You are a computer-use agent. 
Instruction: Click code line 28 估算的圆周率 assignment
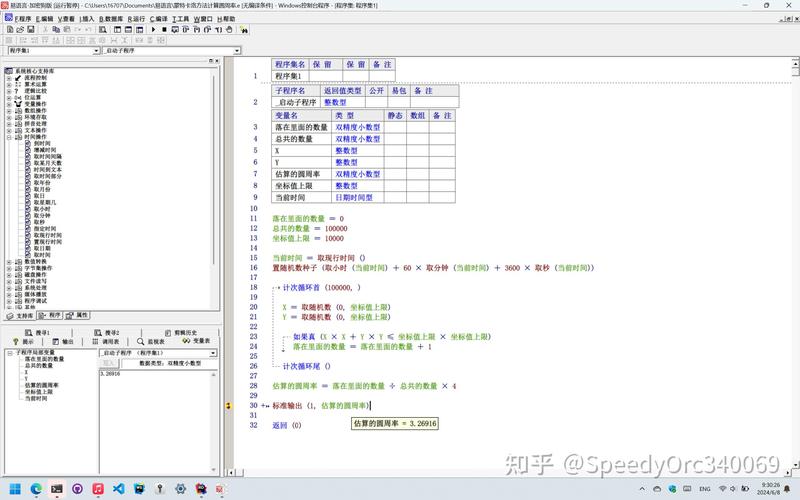pos(364,386)
